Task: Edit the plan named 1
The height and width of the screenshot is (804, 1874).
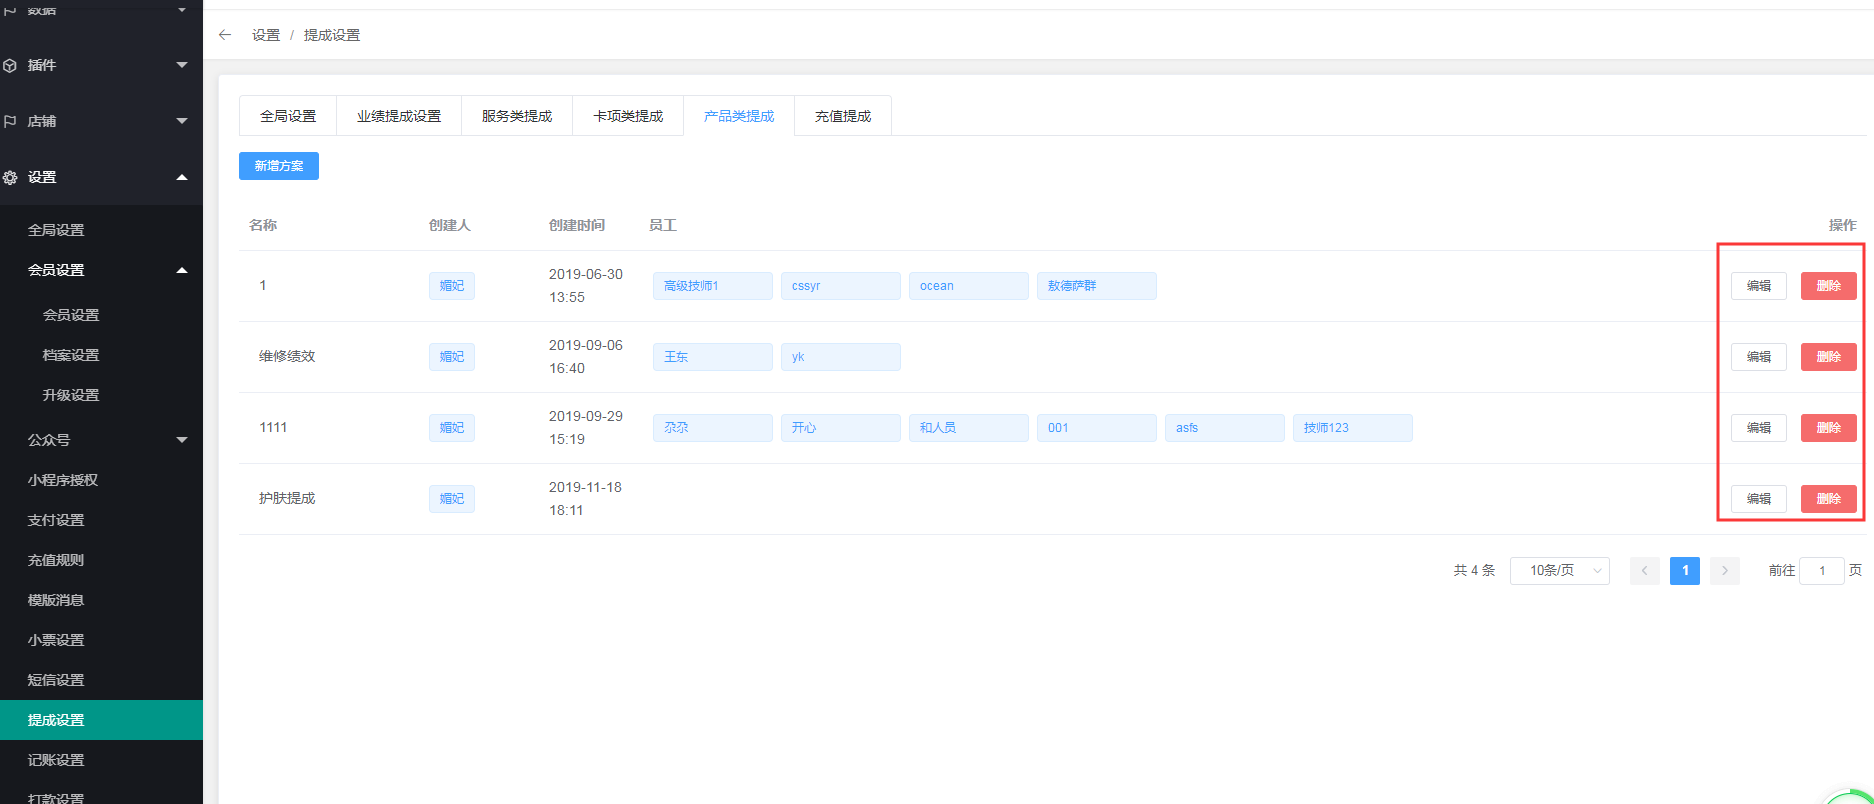Action: coord(1758,286)
